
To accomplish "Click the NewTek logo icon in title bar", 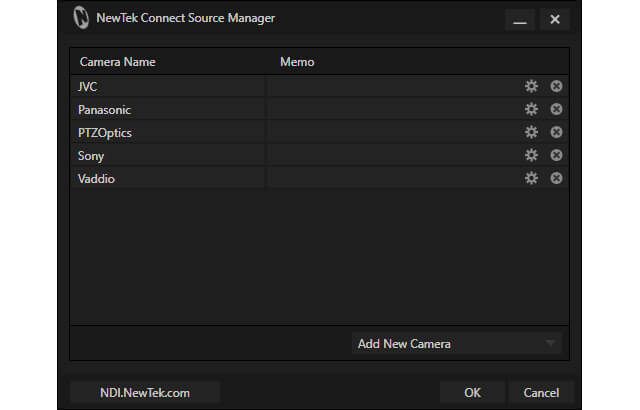I will [81, 18].
